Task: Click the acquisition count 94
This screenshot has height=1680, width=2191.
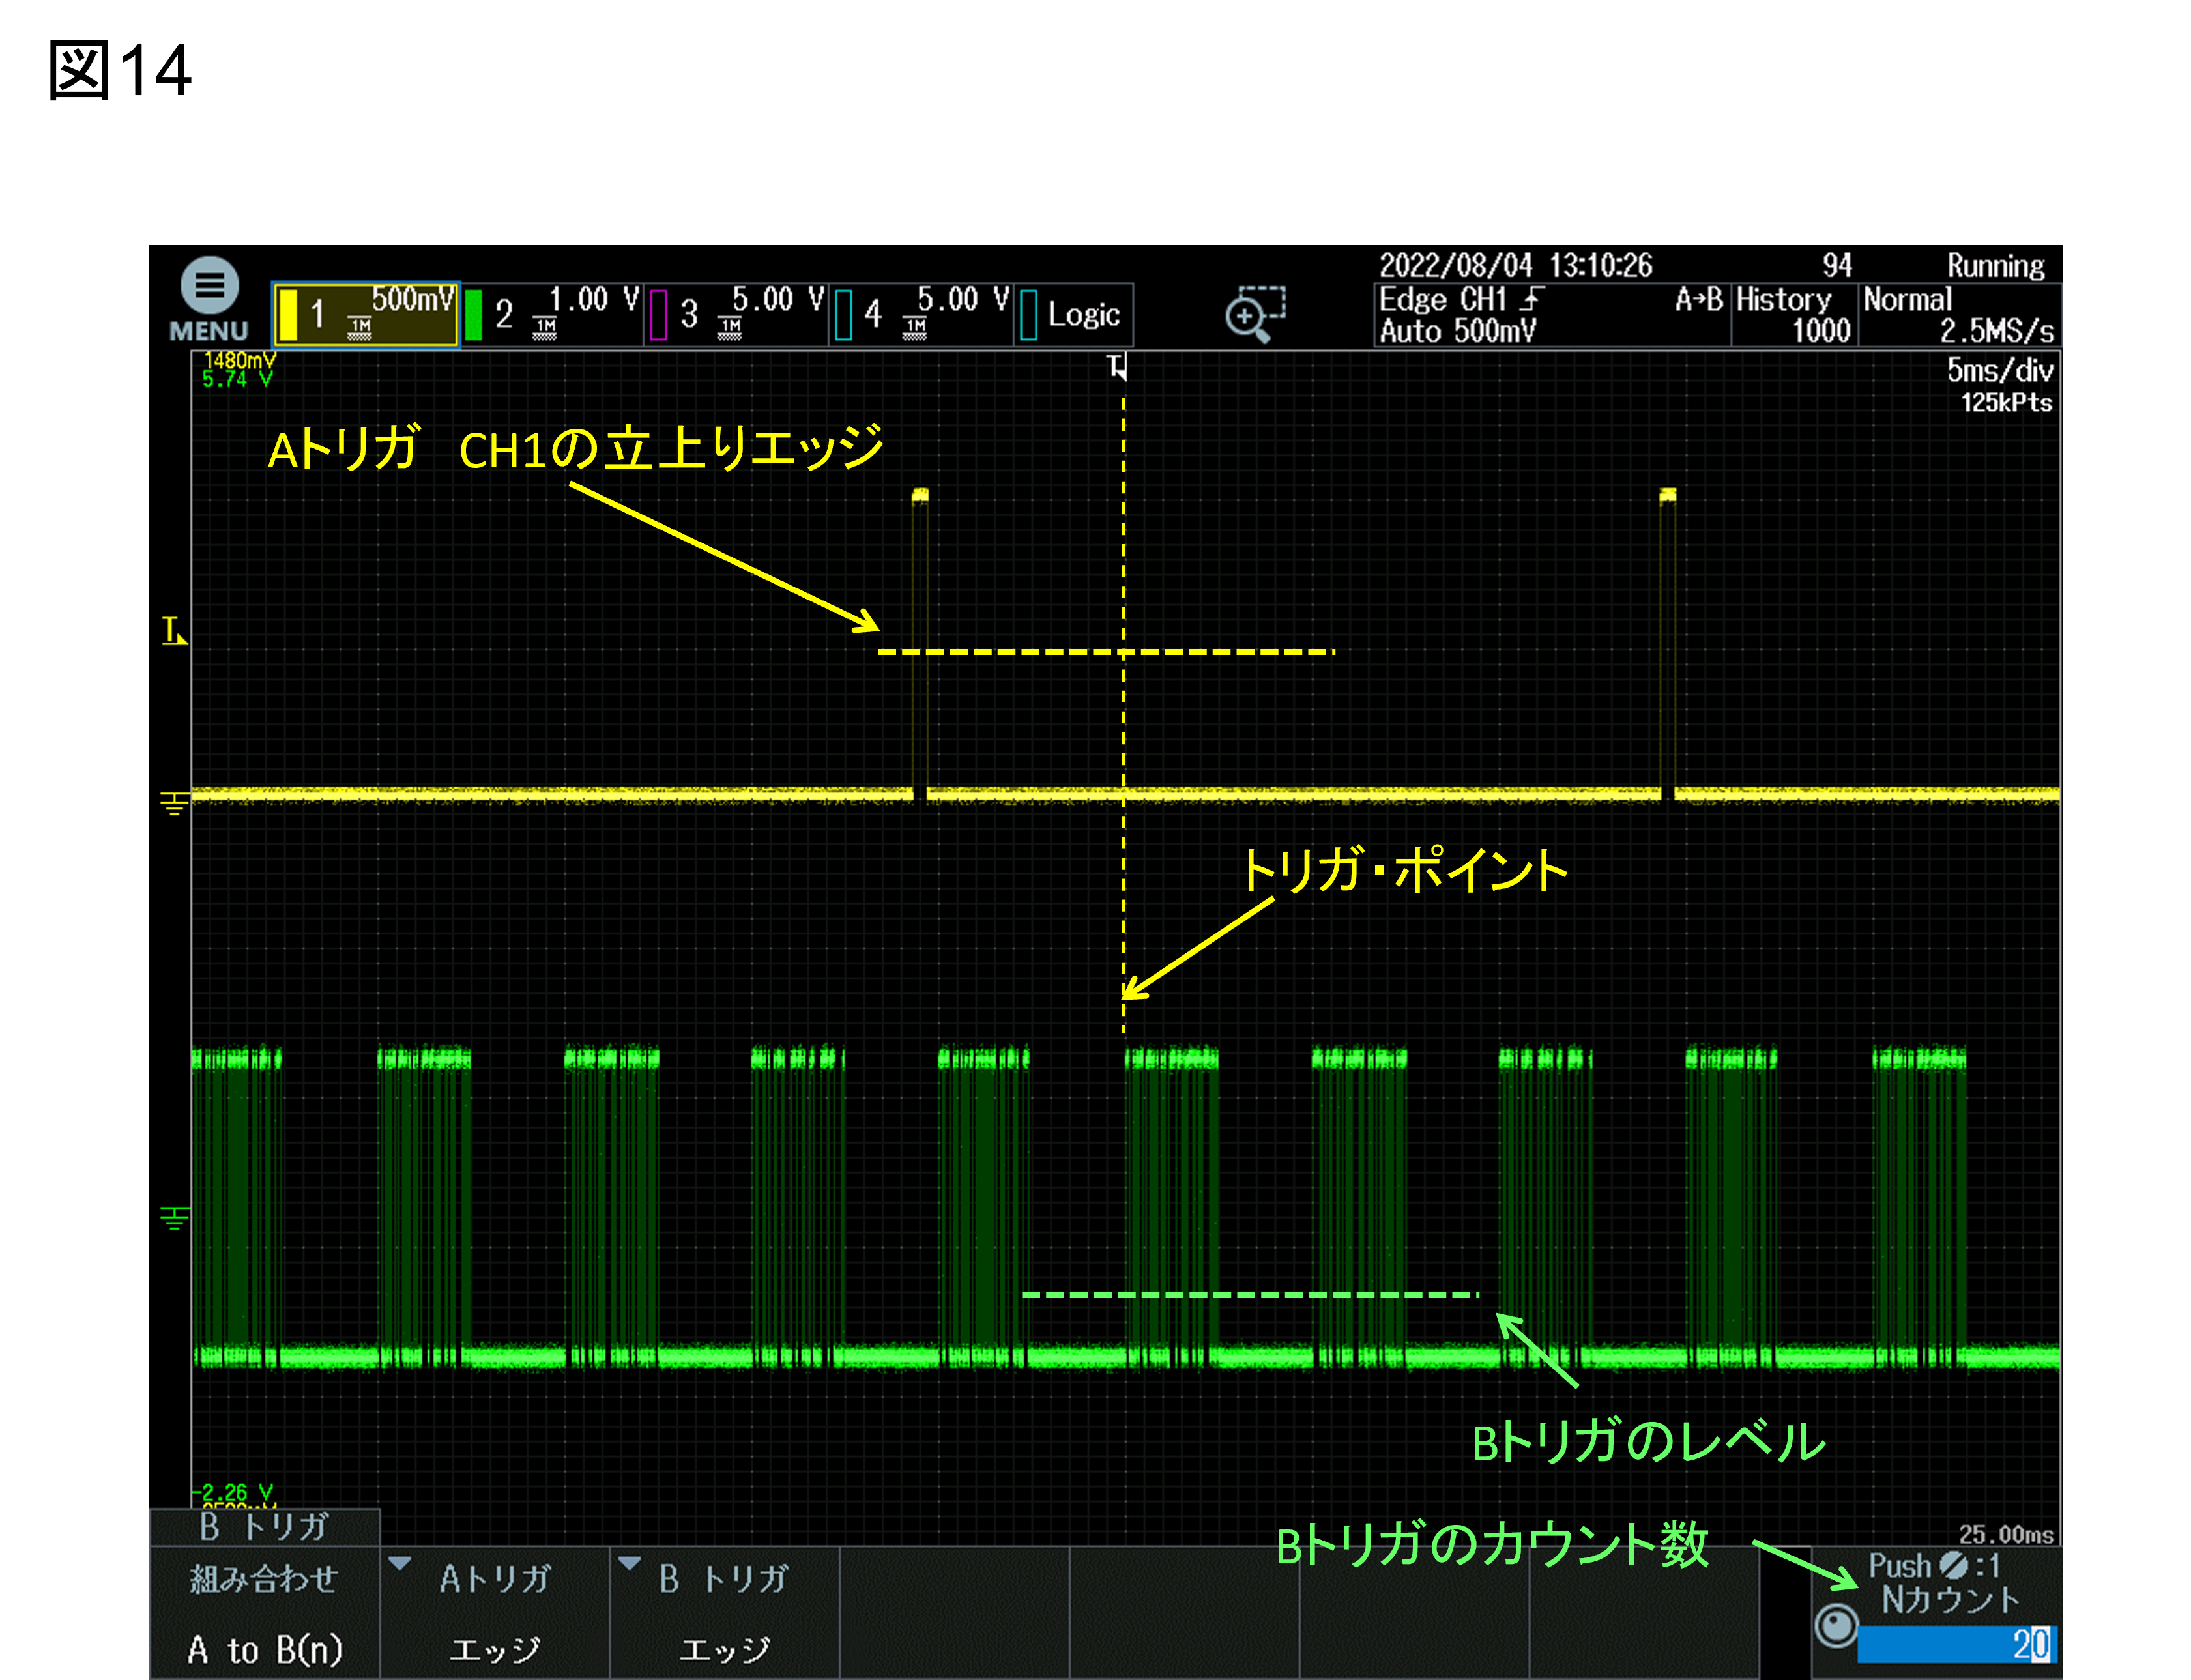Action: [x=1837, y=266]
